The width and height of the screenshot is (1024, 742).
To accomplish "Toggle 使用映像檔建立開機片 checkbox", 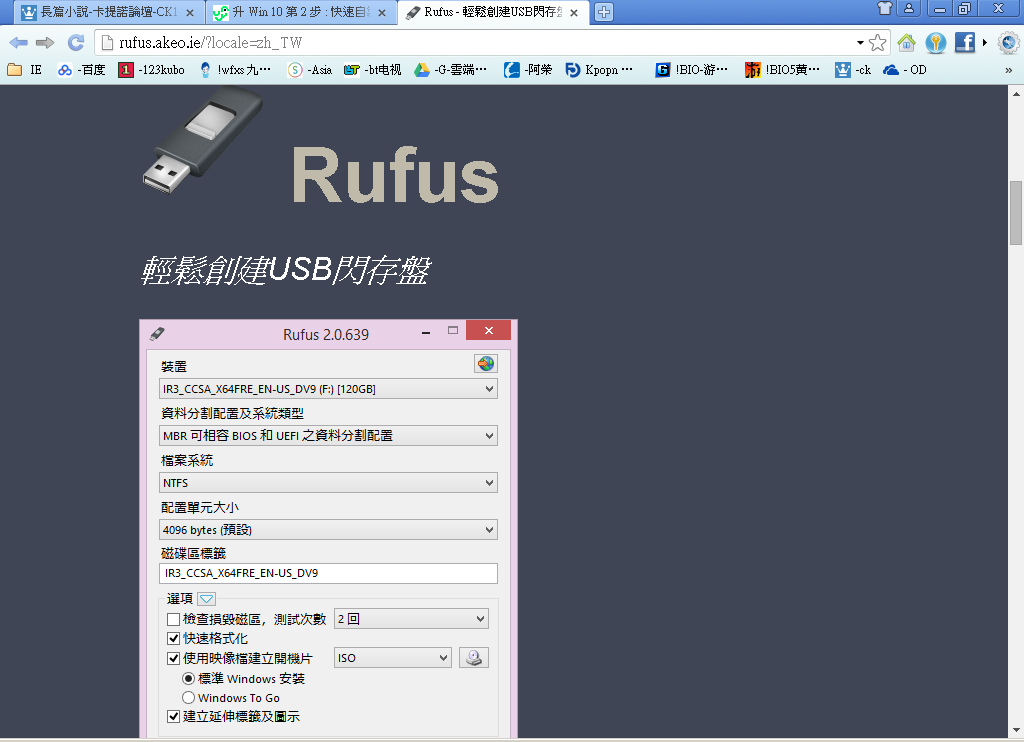I will (x=174, y=658).
